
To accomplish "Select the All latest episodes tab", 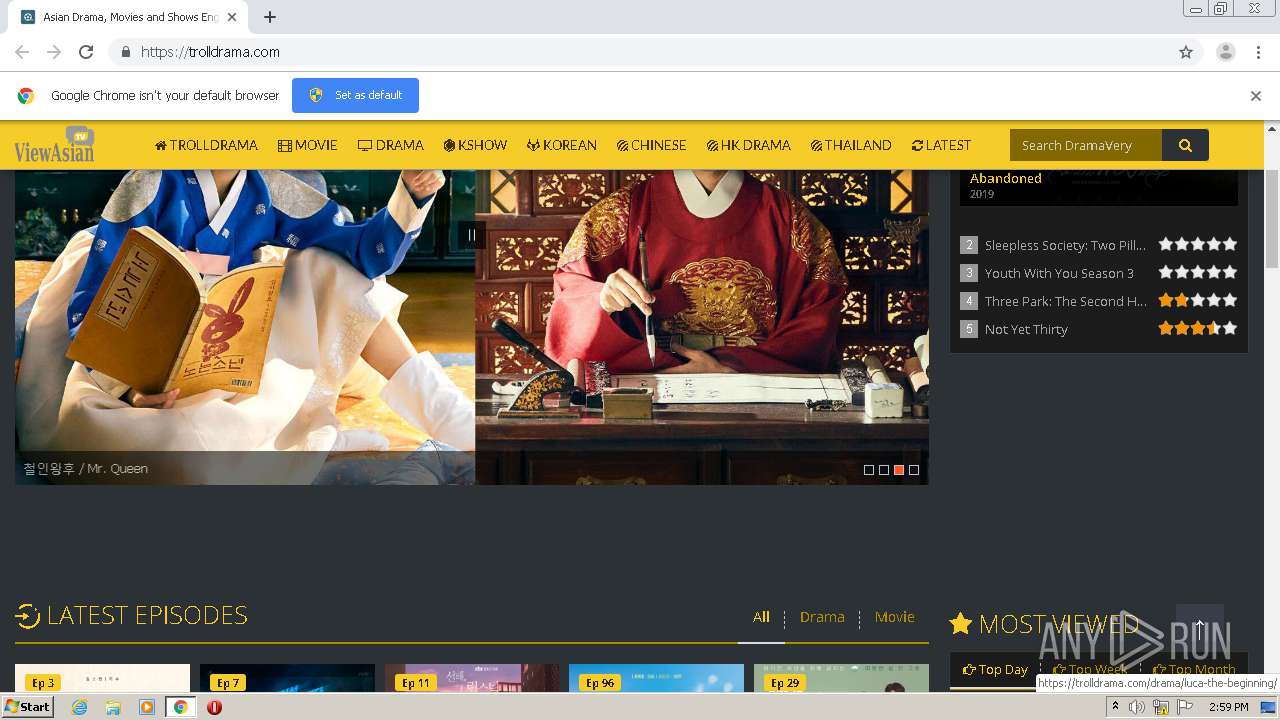I will 761,617.
